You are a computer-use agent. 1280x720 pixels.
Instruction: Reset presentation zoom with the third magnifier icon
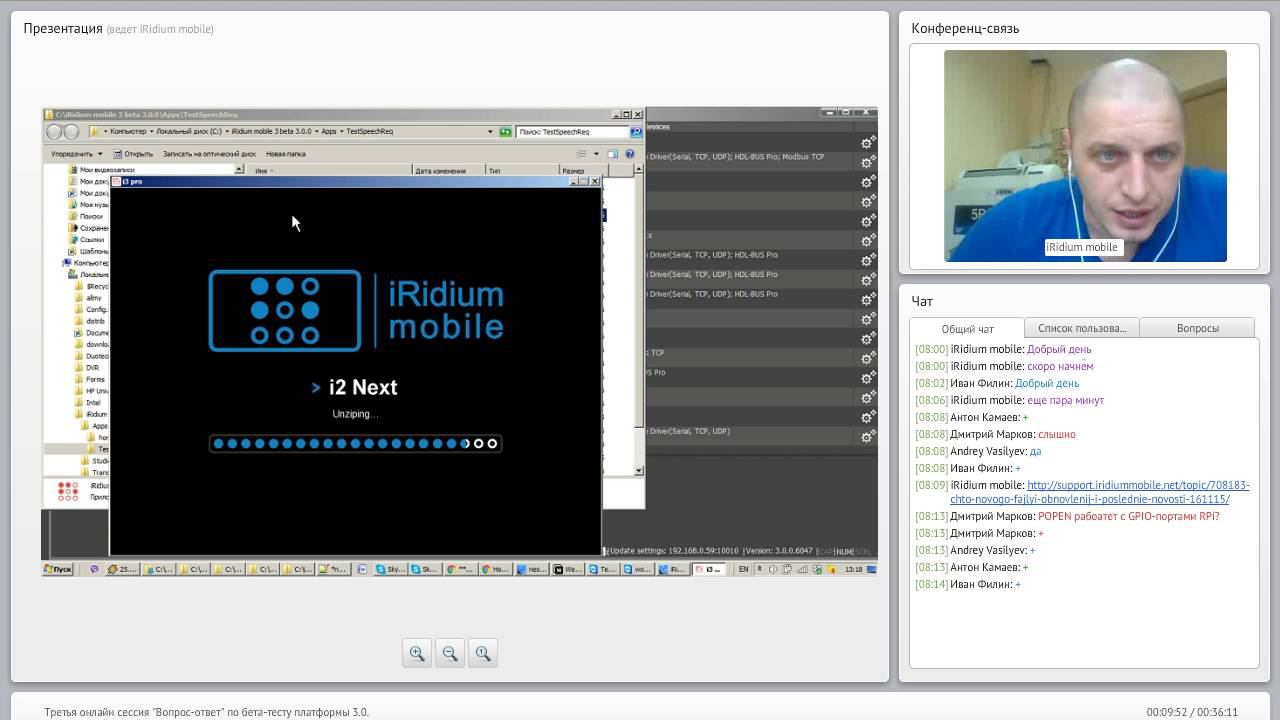click(483, 653)
